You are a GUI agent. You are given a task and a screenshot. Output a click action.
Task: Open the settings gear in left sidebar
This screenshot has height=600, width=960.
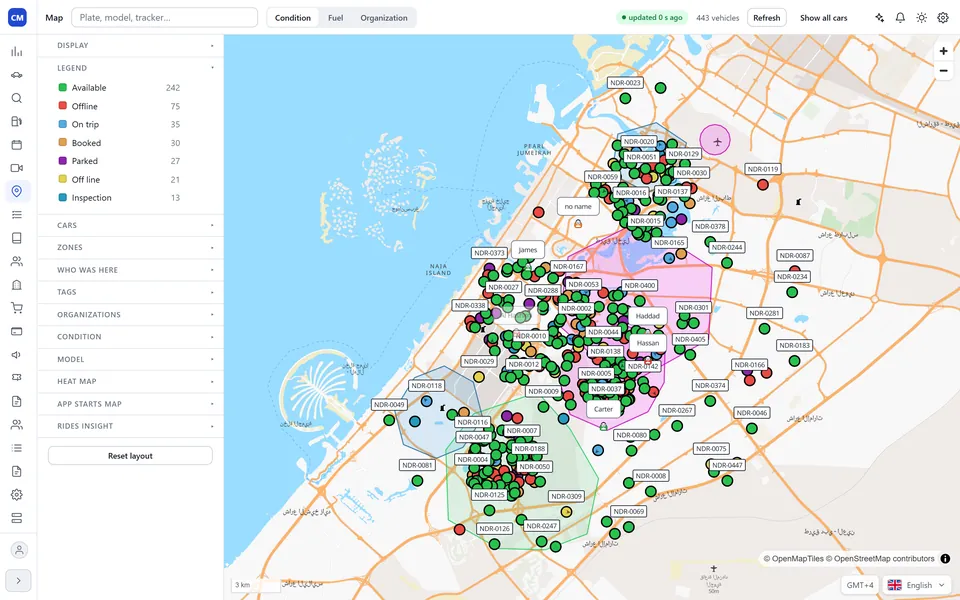[x=17, y=495]
